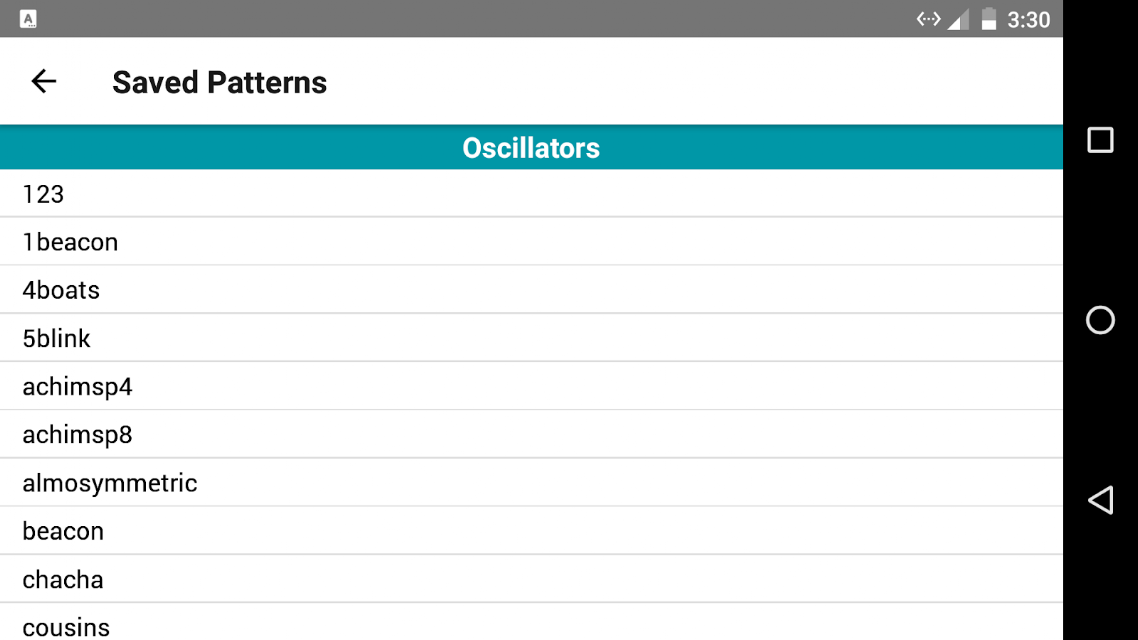Open the cousins pattern
Screen dimensions: 1138x640
click(531, 623)
